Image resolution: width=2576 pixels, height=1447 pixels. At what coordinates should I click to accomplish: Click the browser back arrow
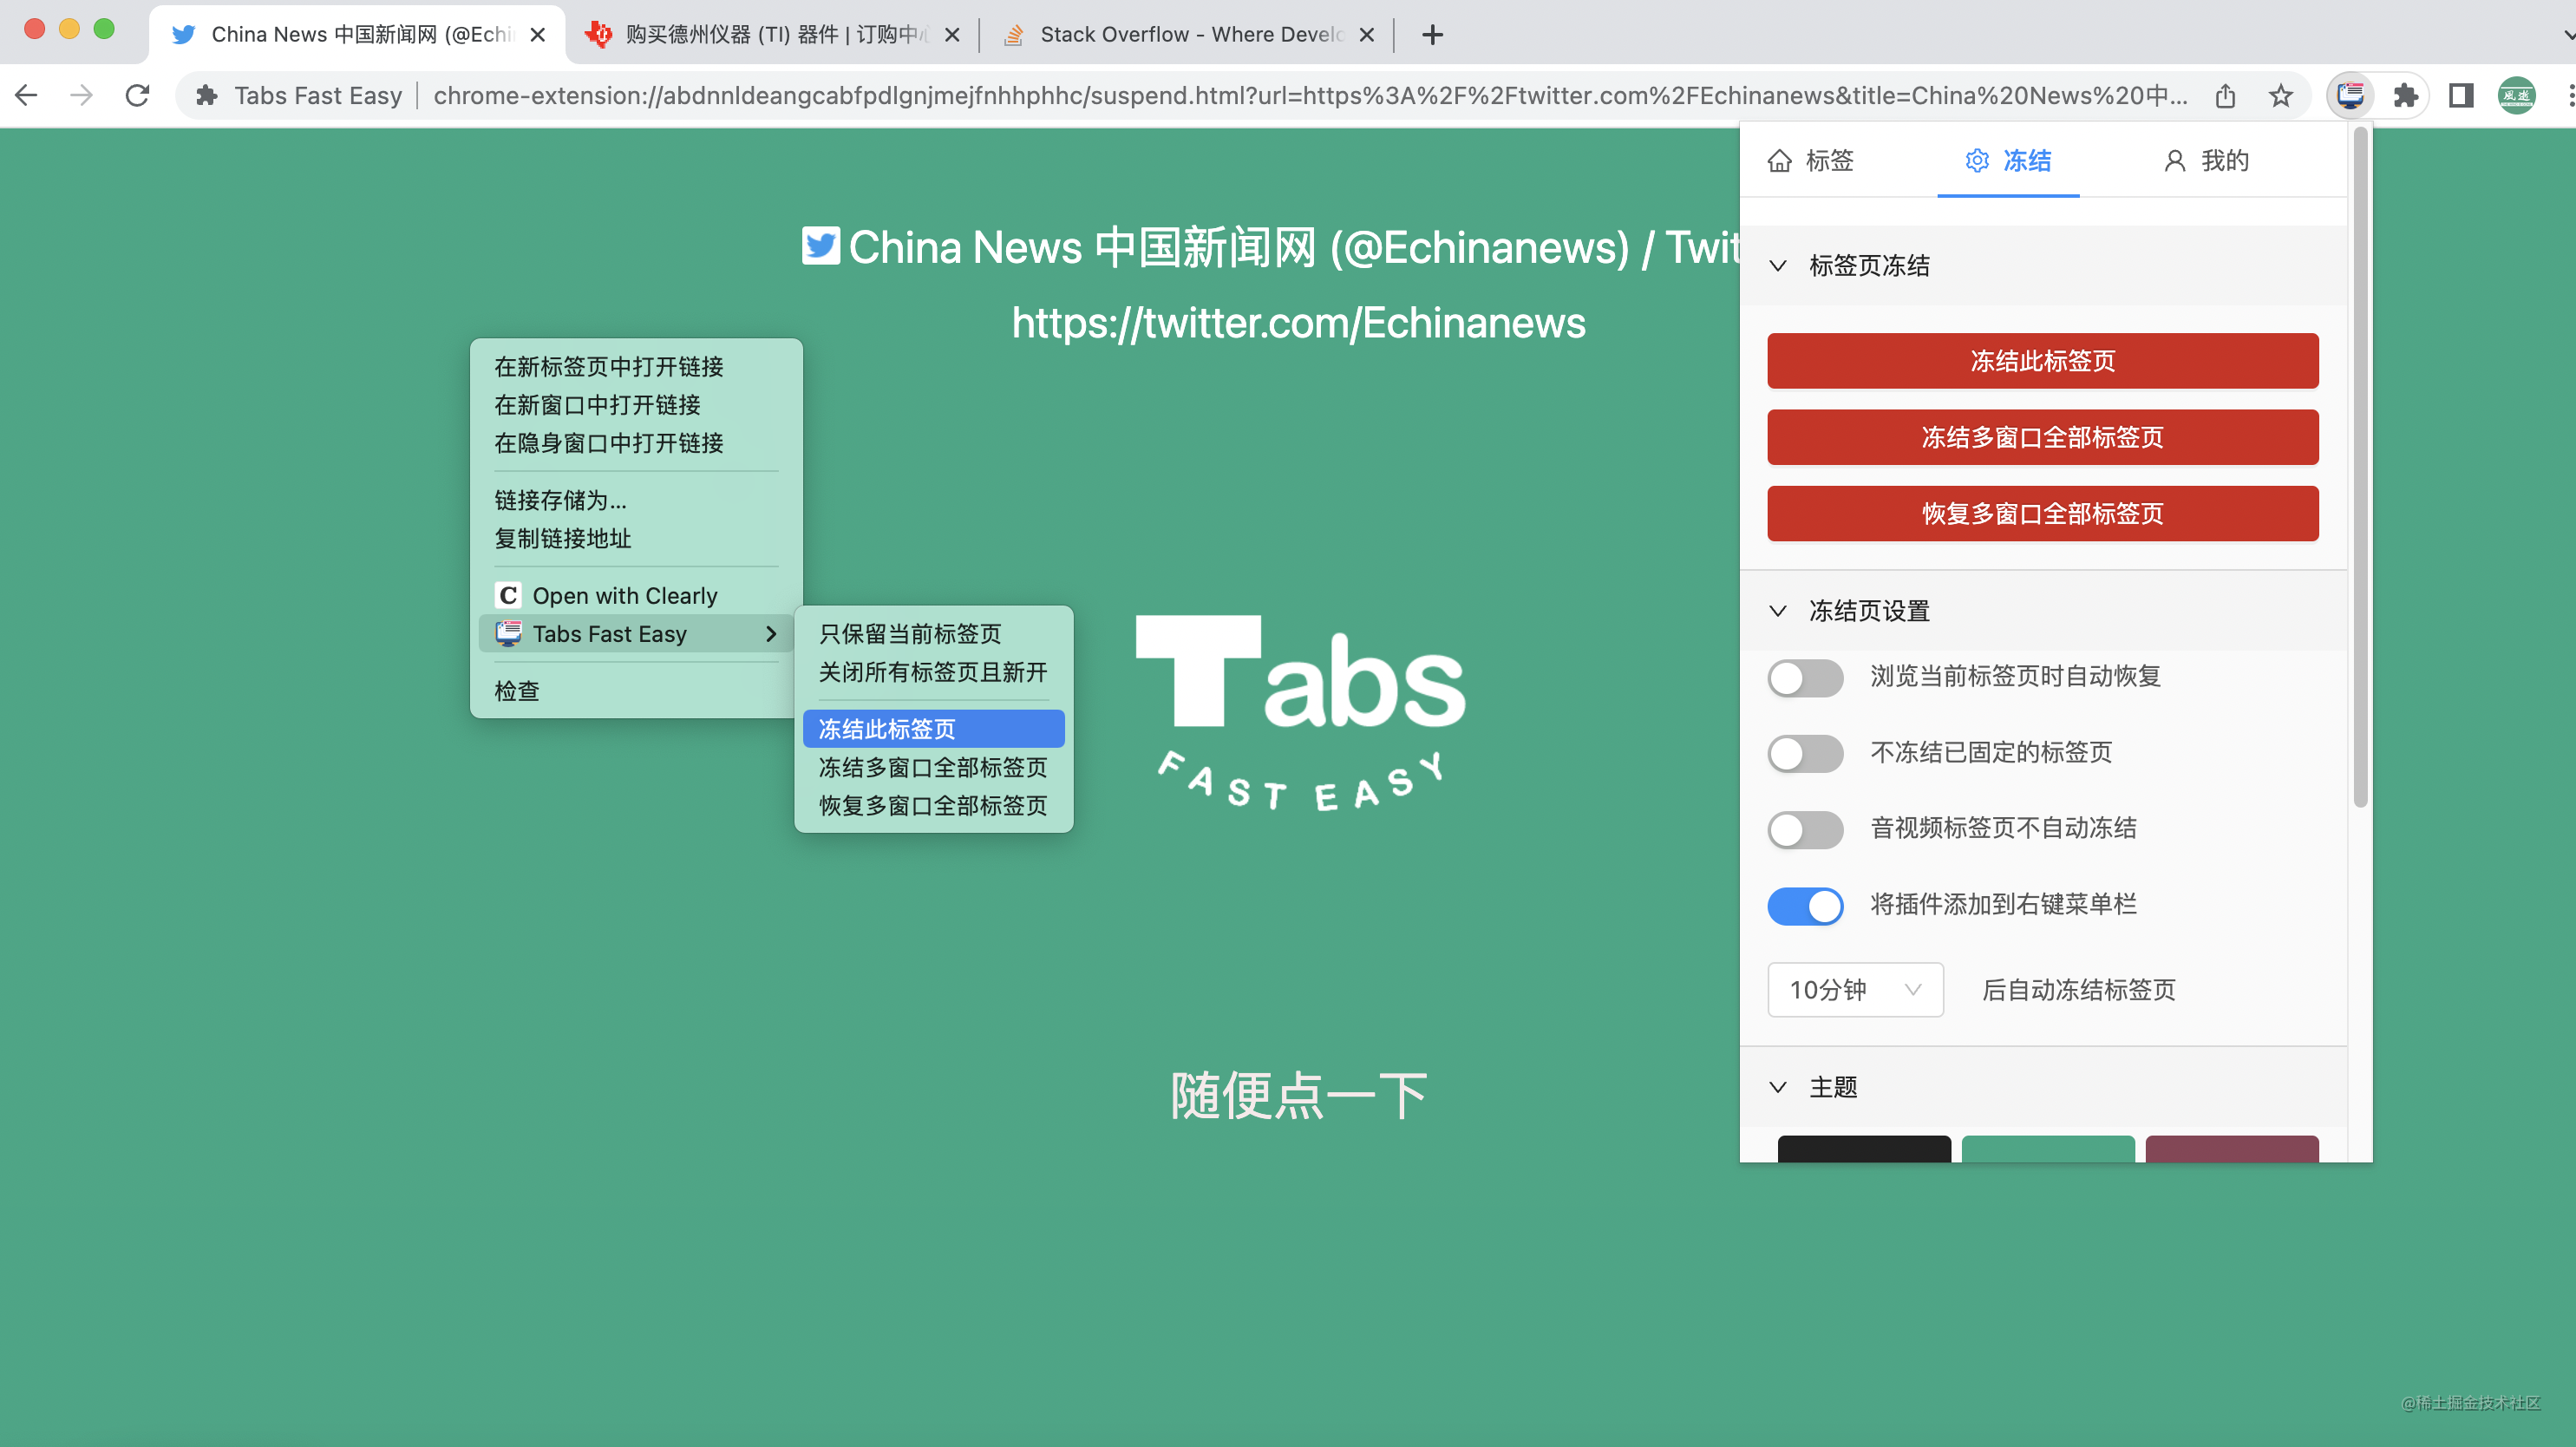point(27,95)
